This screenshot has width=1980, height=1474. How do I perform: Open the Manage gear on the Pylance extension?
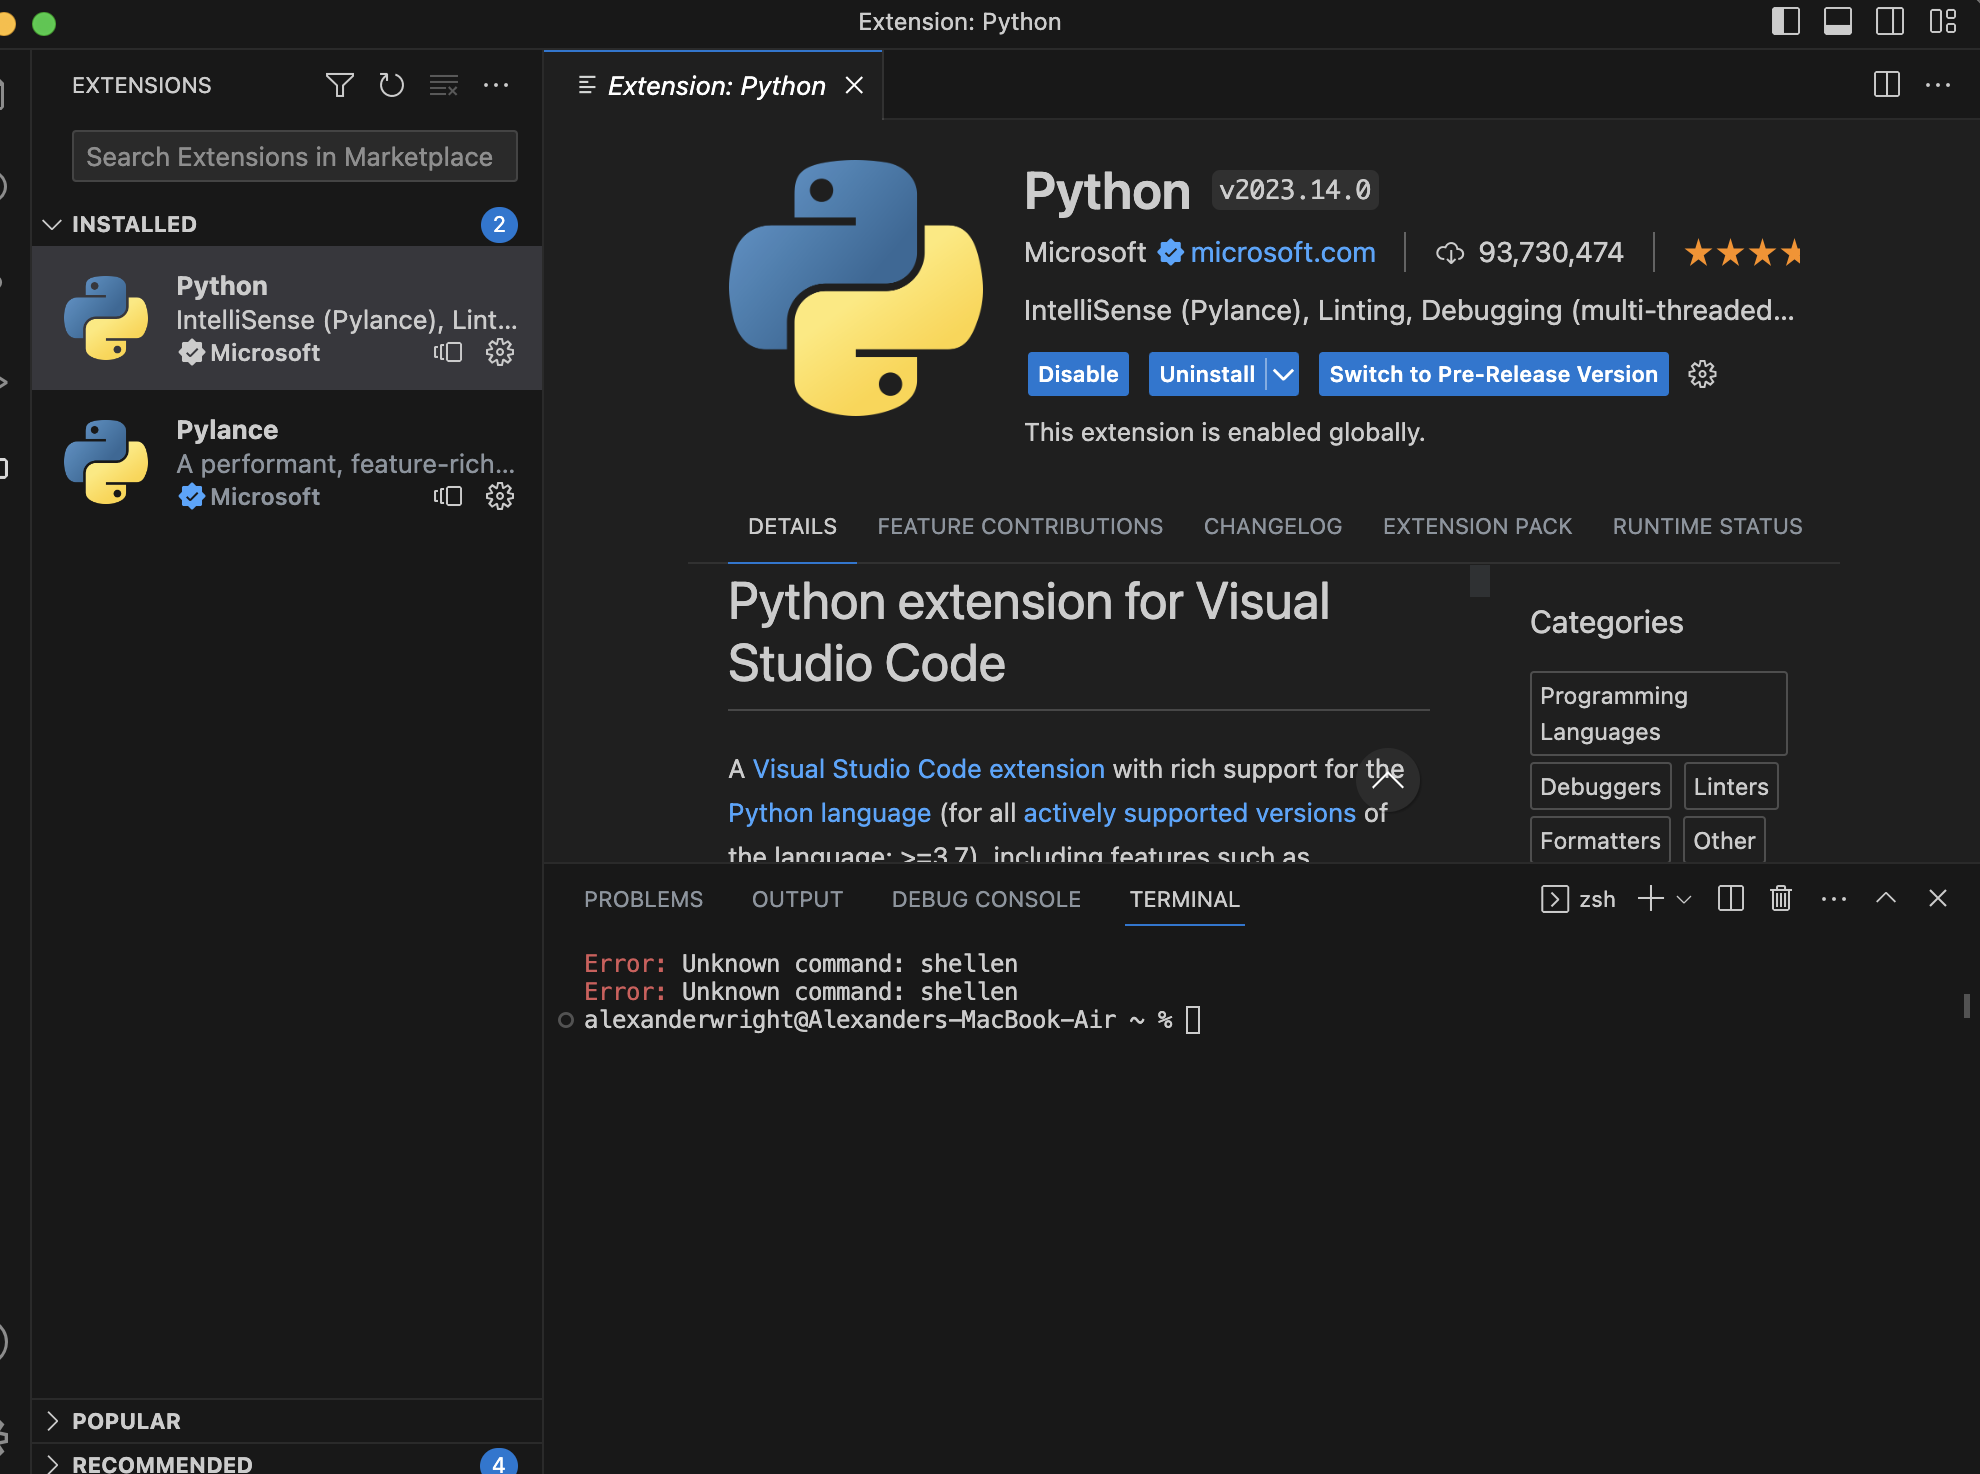(499, 496)
